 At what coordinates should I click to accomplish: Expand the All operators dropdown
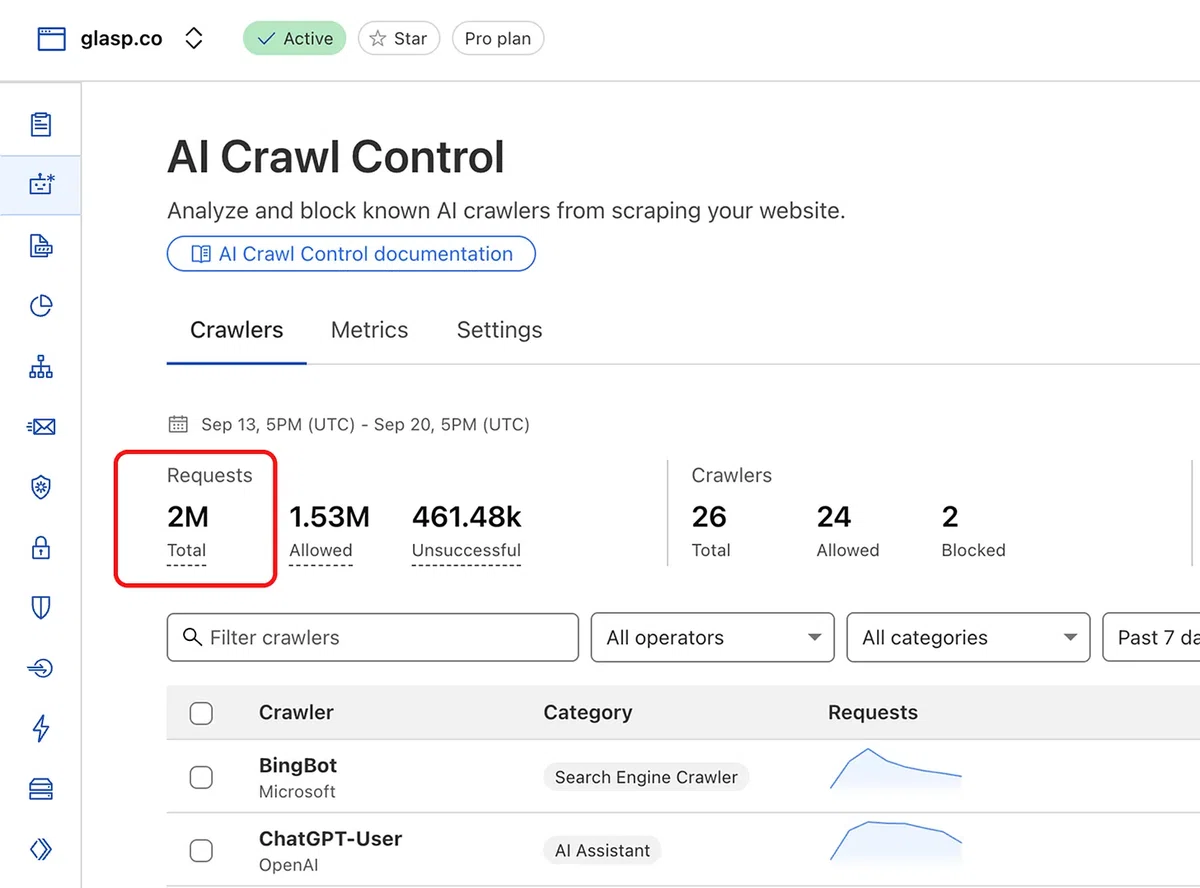713,637
